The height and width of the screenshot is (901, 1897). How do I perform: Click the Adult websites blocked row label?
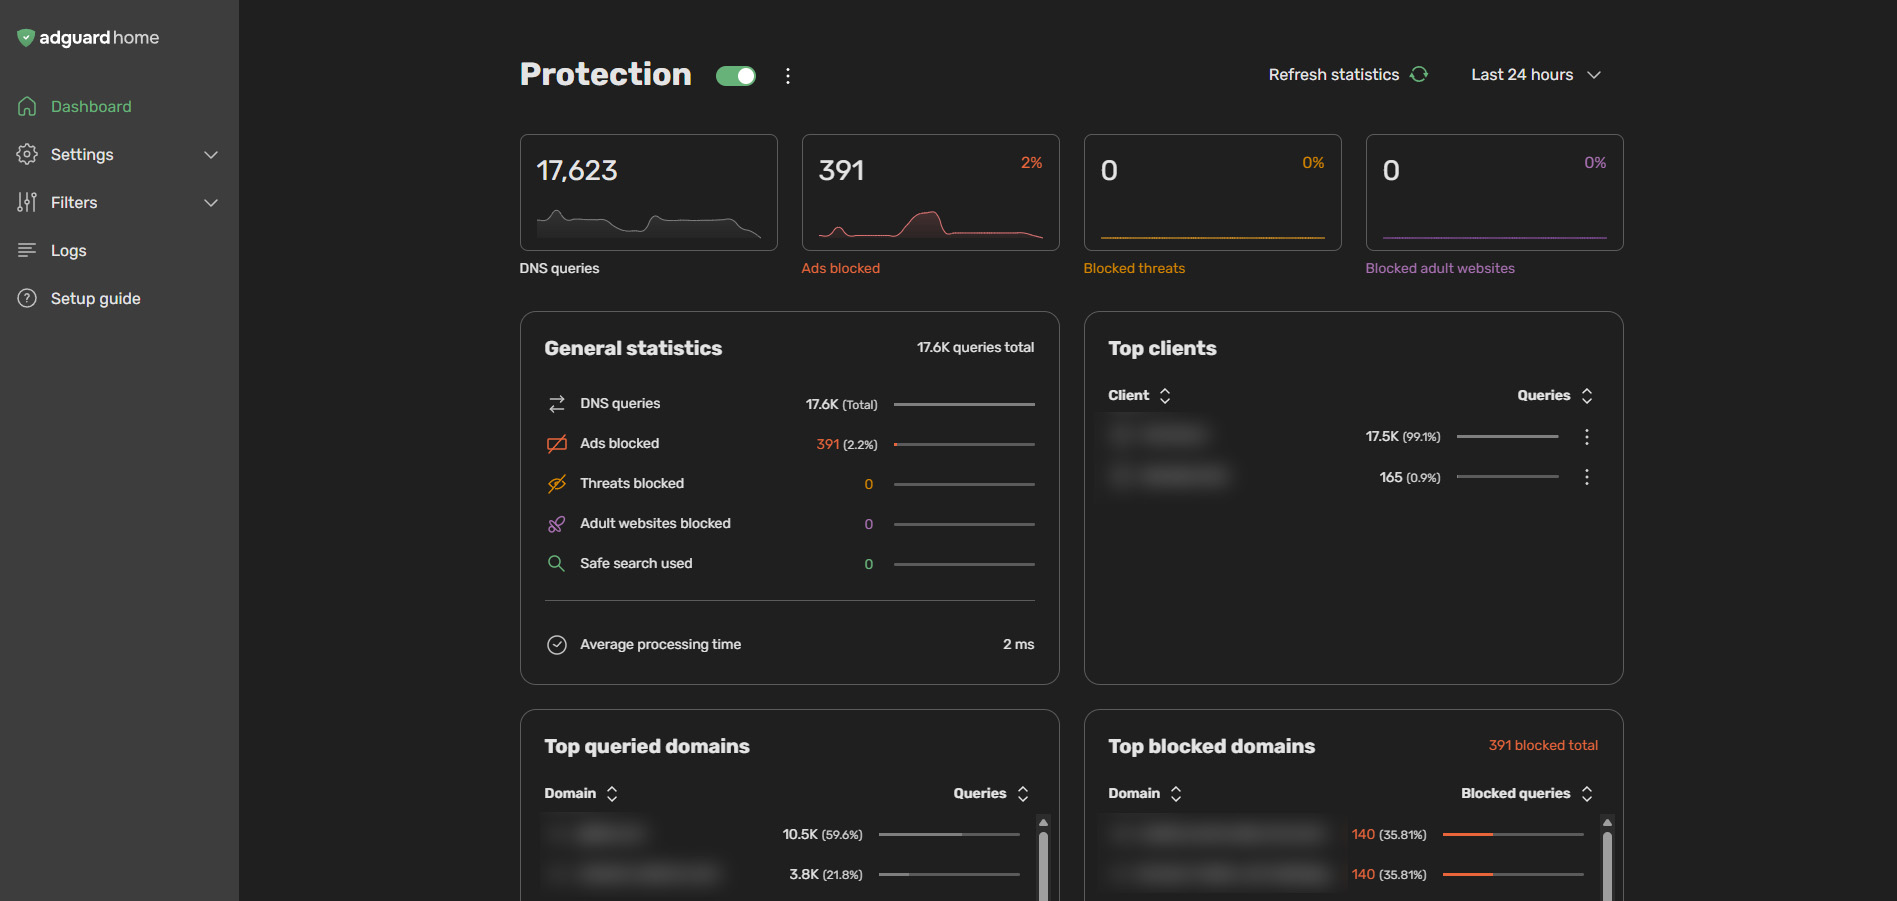(x=655, y=523)
